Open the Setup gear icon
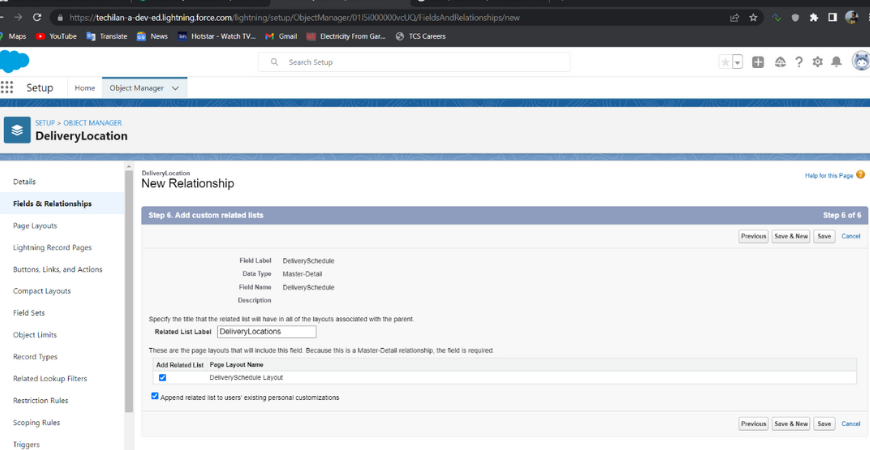The width and height of the screenshot is (870, 450). 817,62
